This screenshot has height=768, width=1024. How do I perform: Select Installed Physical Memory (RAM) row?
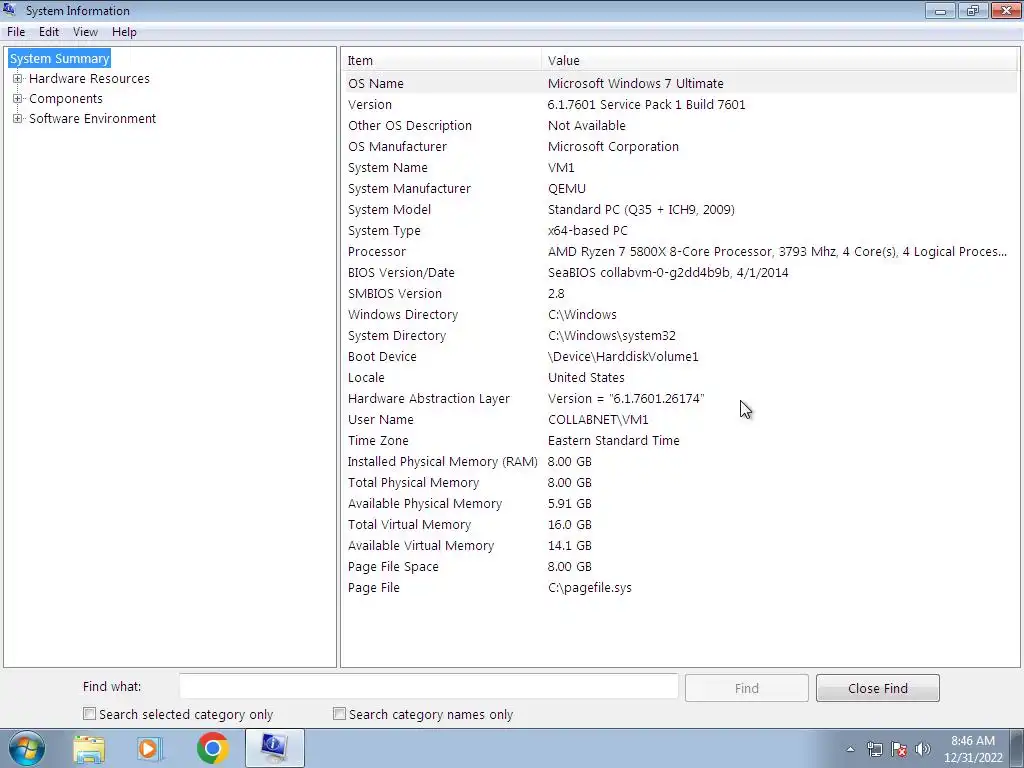(x=680, y=462)
